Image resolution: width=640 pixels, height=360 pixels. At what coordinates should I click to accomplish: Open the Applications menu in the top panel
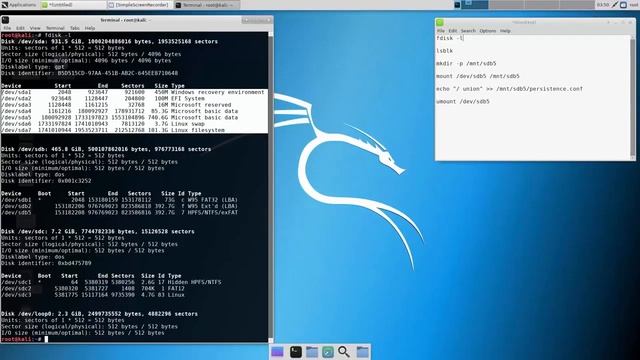click(x=19, y=5)
